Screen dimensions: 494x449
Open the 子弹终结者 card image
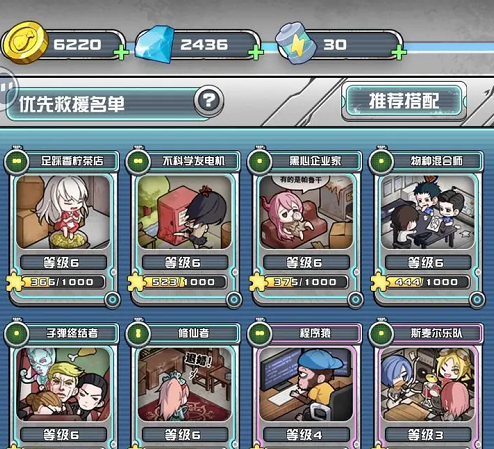pyautogui.click(x=63, y=384)
